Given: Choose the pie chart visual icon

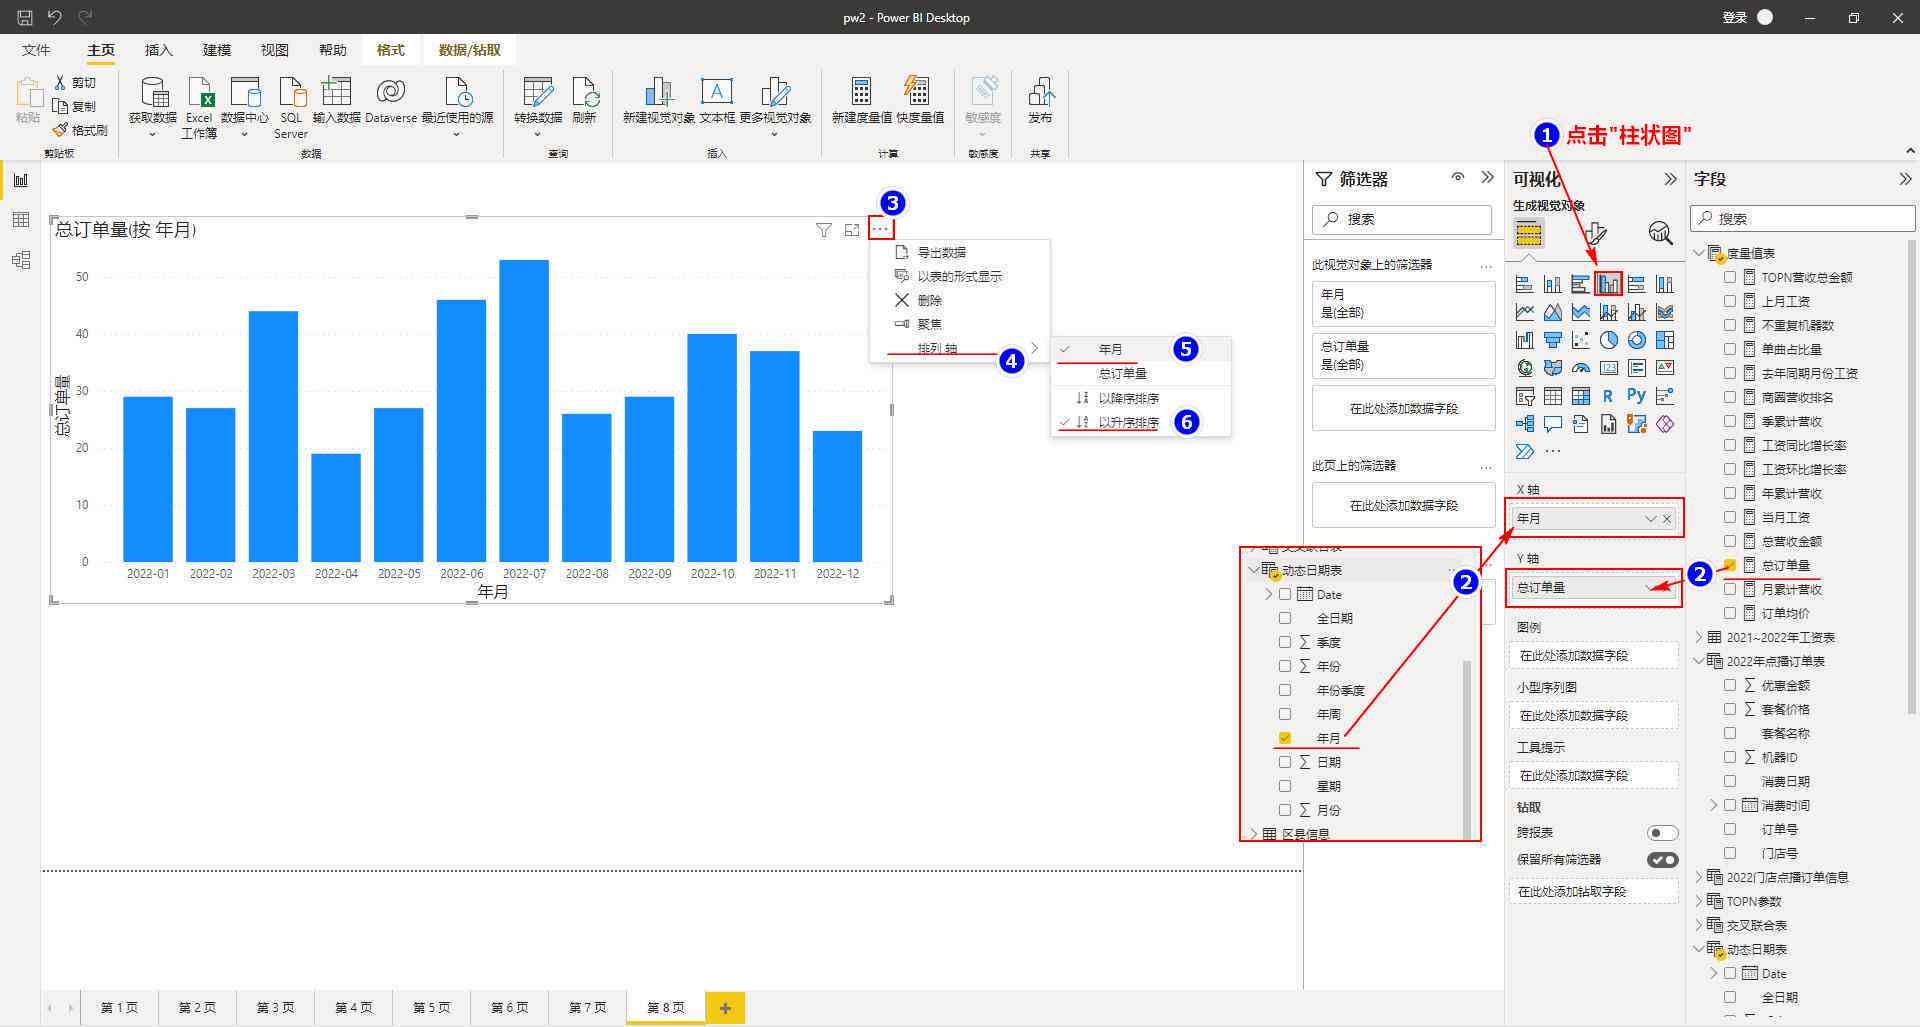Looking at the screenshot, I should [x=1608, y=340].
